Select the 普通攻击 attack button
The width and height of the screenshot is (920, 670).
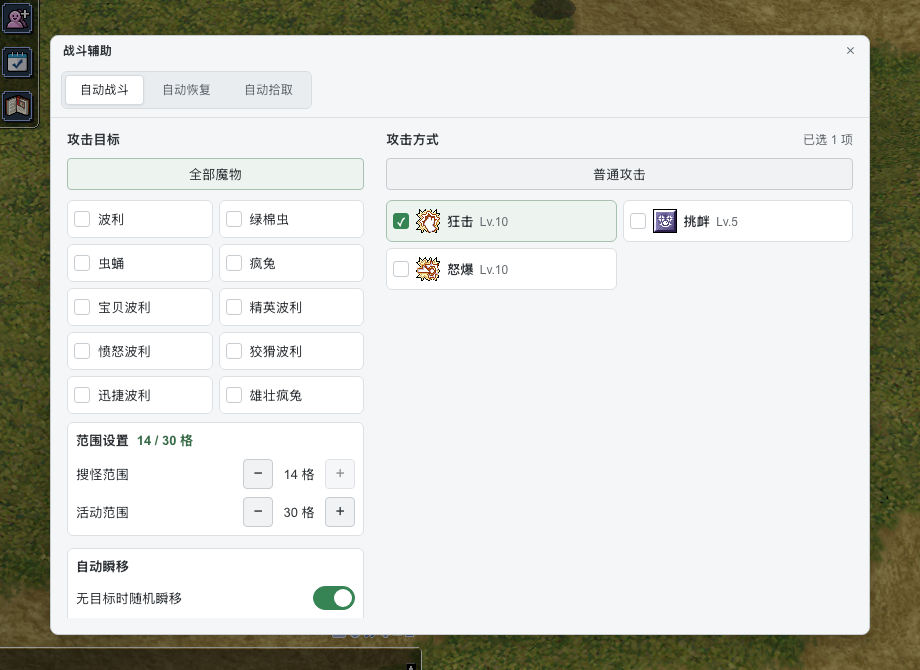(619, 174)
